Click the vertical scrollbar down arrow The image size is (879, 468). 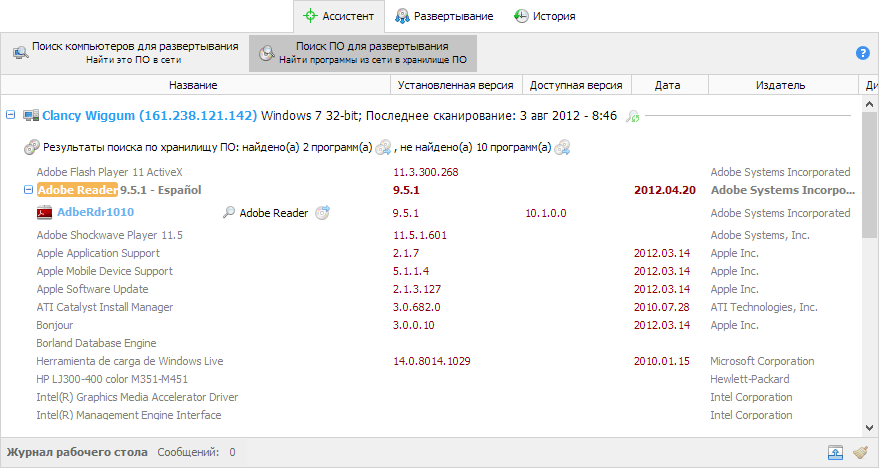pyautogui.click(x=871, y=426)
